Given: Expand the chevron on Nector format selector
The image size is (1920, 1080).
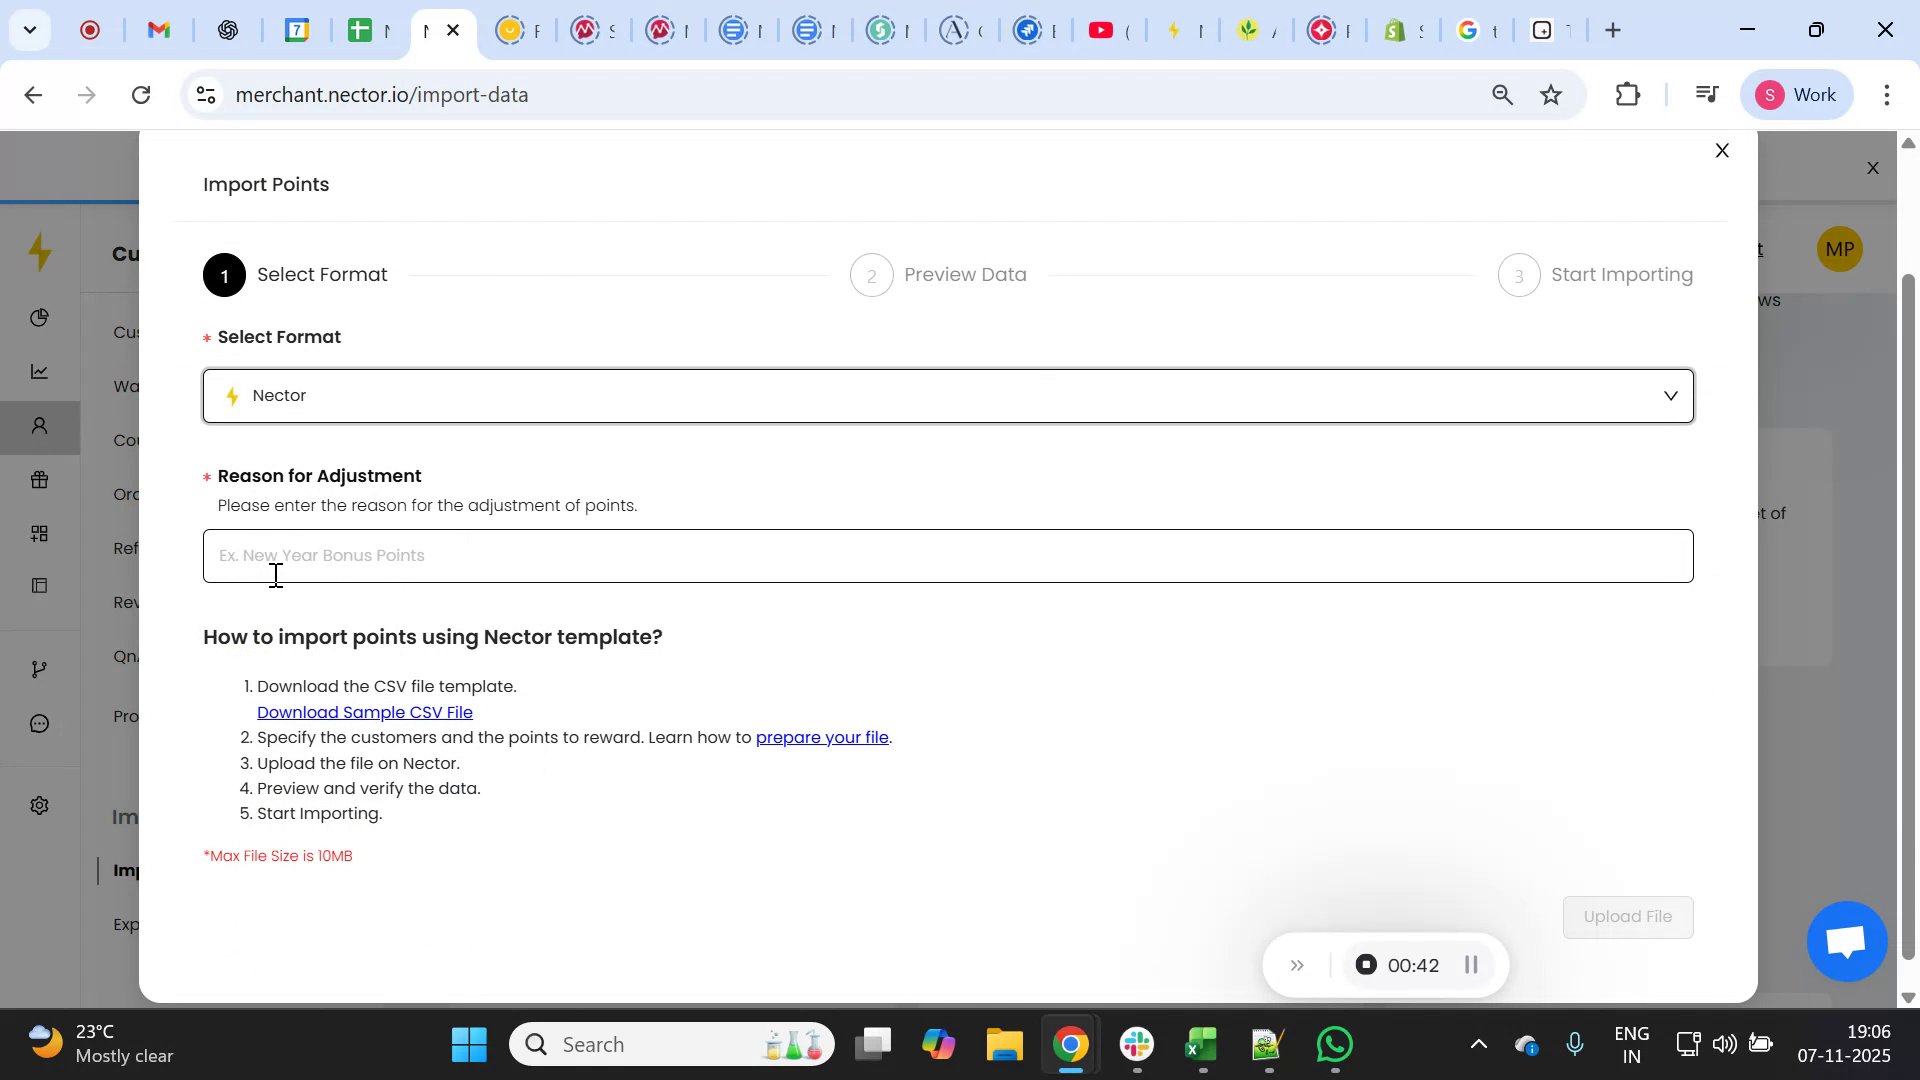Looking at the screenshot, I should (1670, 395).
